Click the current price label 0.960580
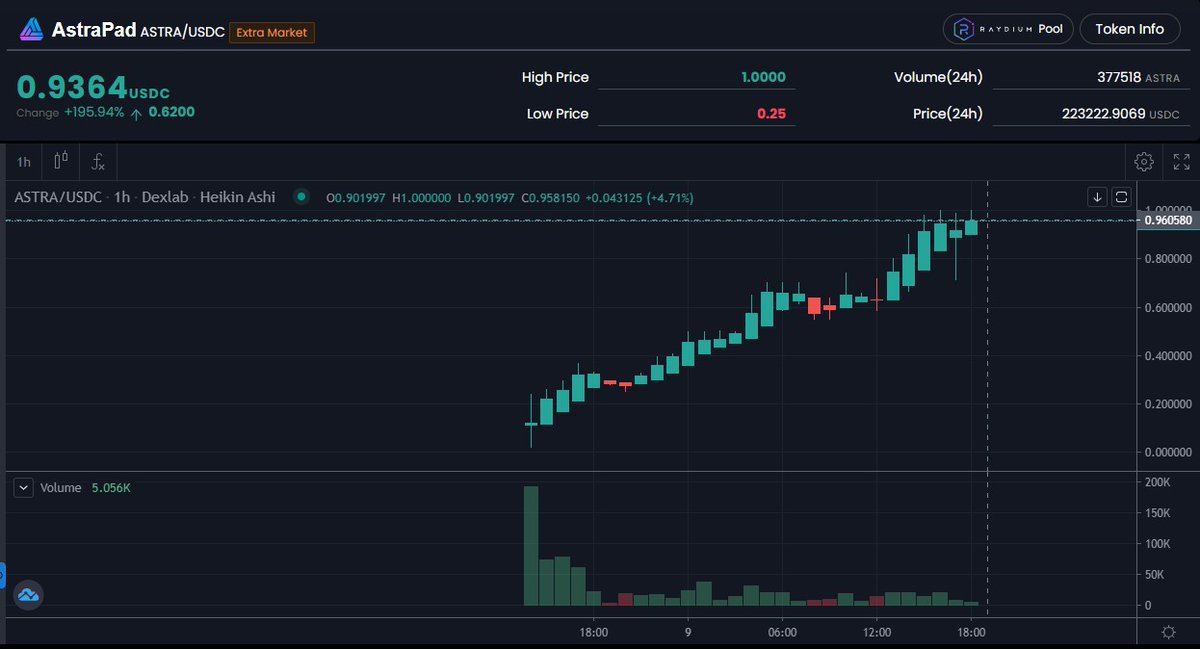The height and width of the screenshot is (649, 1200). point(1168,220)
